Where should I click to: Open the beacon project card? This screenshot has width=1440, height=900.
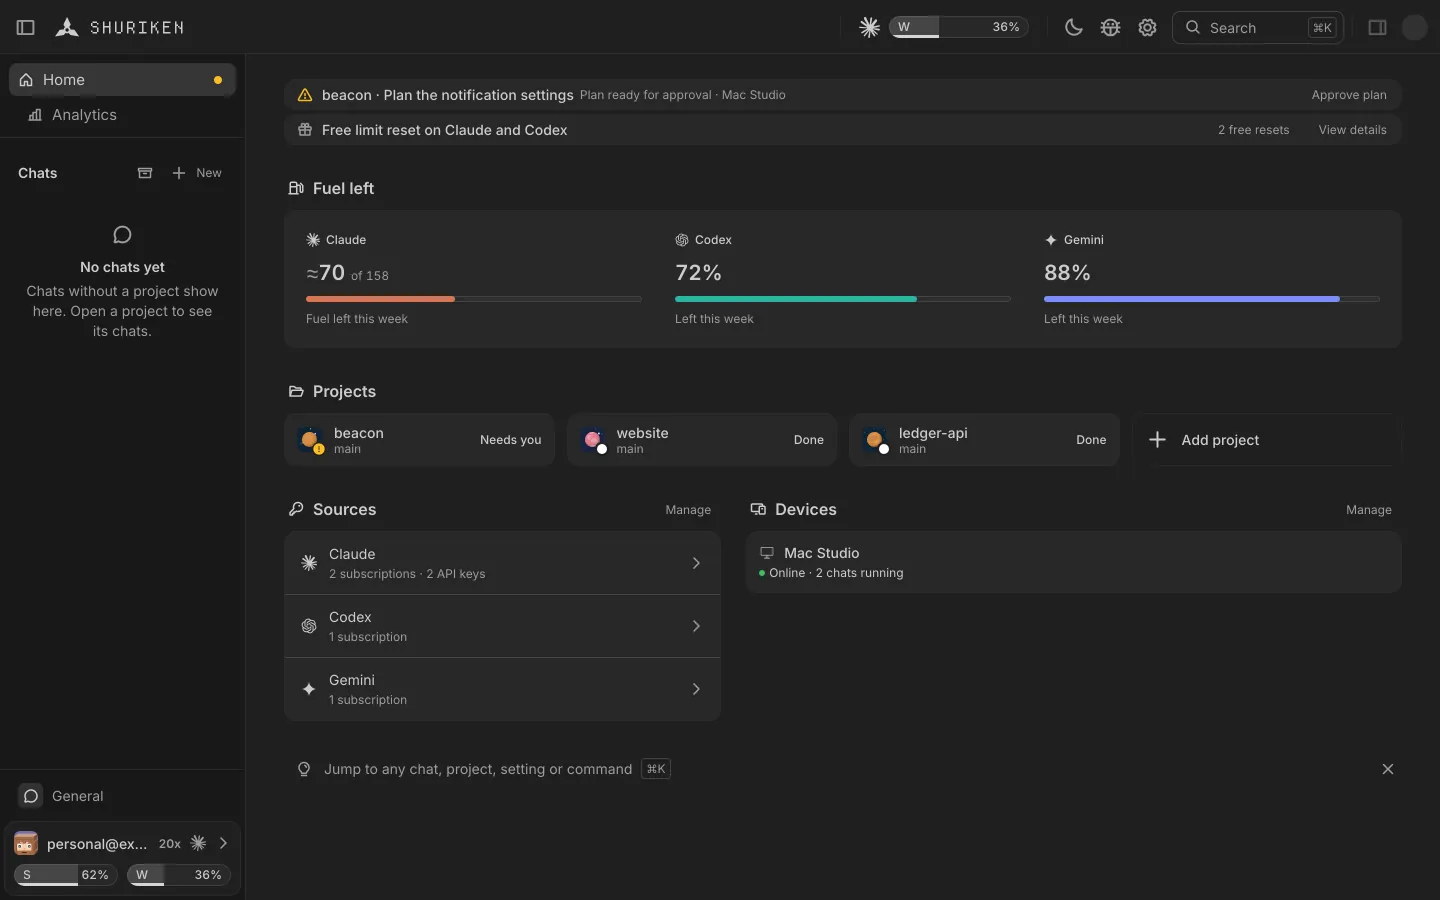pos(420,440)
